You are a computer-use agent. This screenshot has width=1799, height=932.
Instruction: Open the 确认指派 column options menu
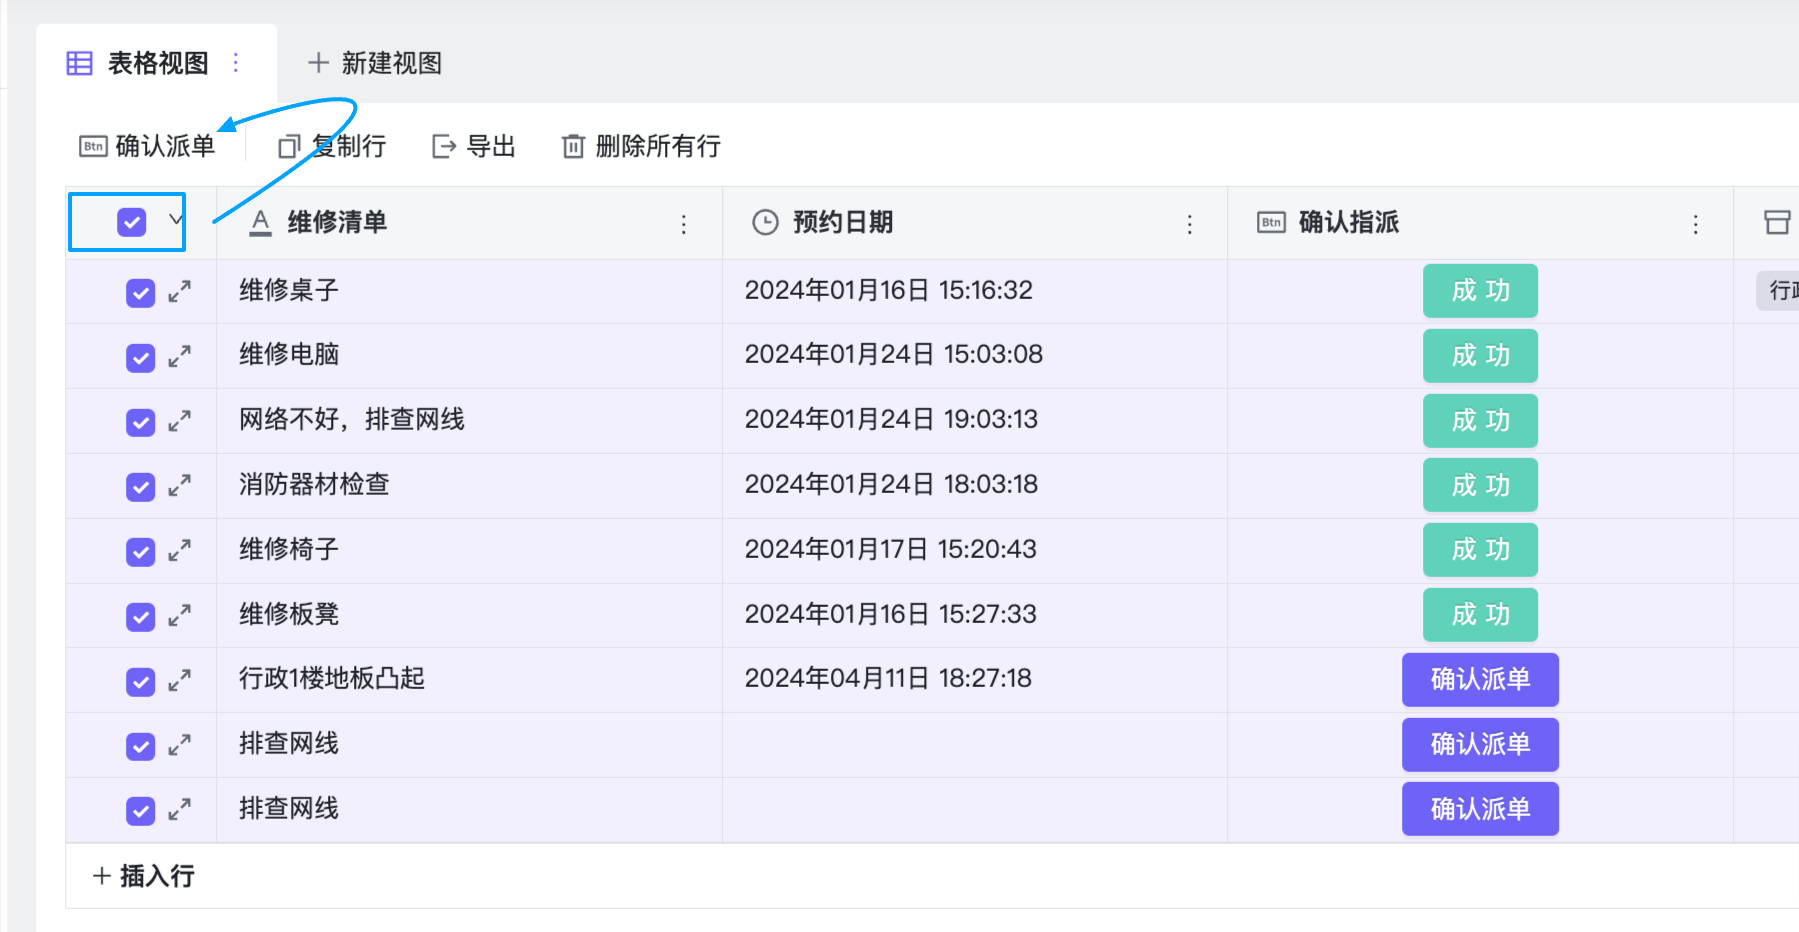coord(1695,224)
